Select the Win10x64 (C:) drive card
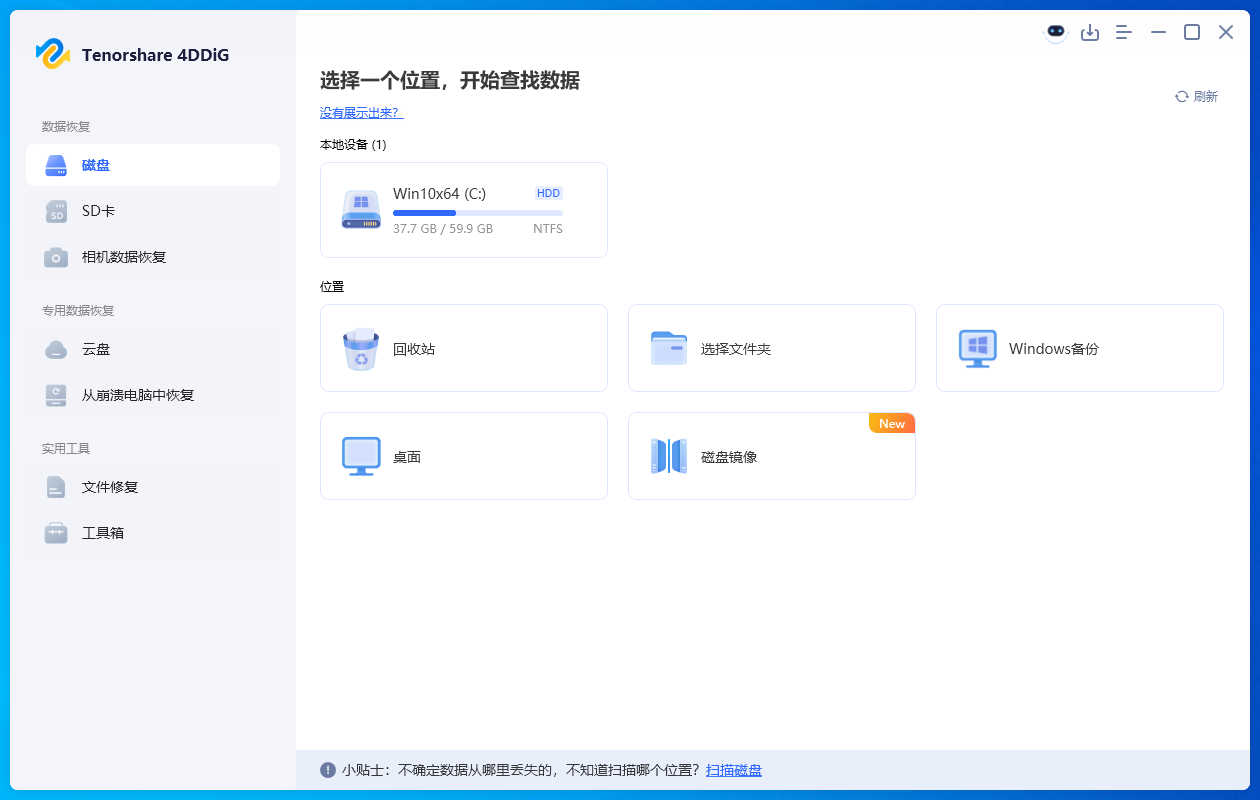The height and width of the screenshot is (800, 1260). tap(463, 210)
